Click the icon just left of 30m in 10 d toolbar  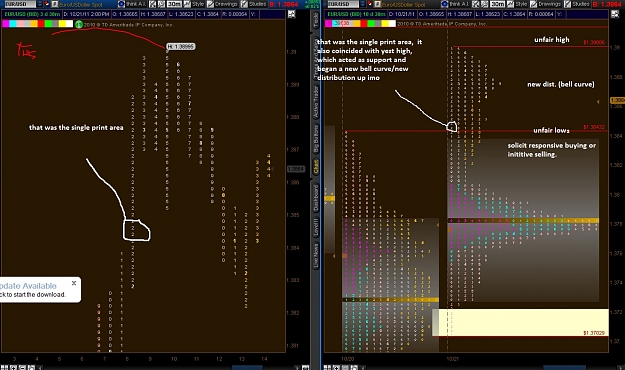[485, 4]
